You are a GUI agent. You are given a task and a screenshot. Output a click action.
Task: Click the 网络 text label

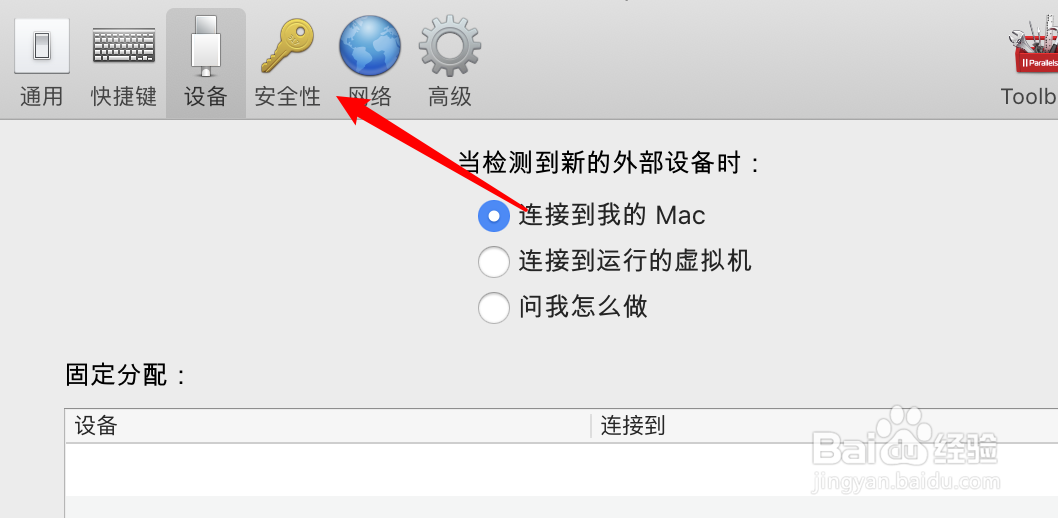[x=370, y=96]
